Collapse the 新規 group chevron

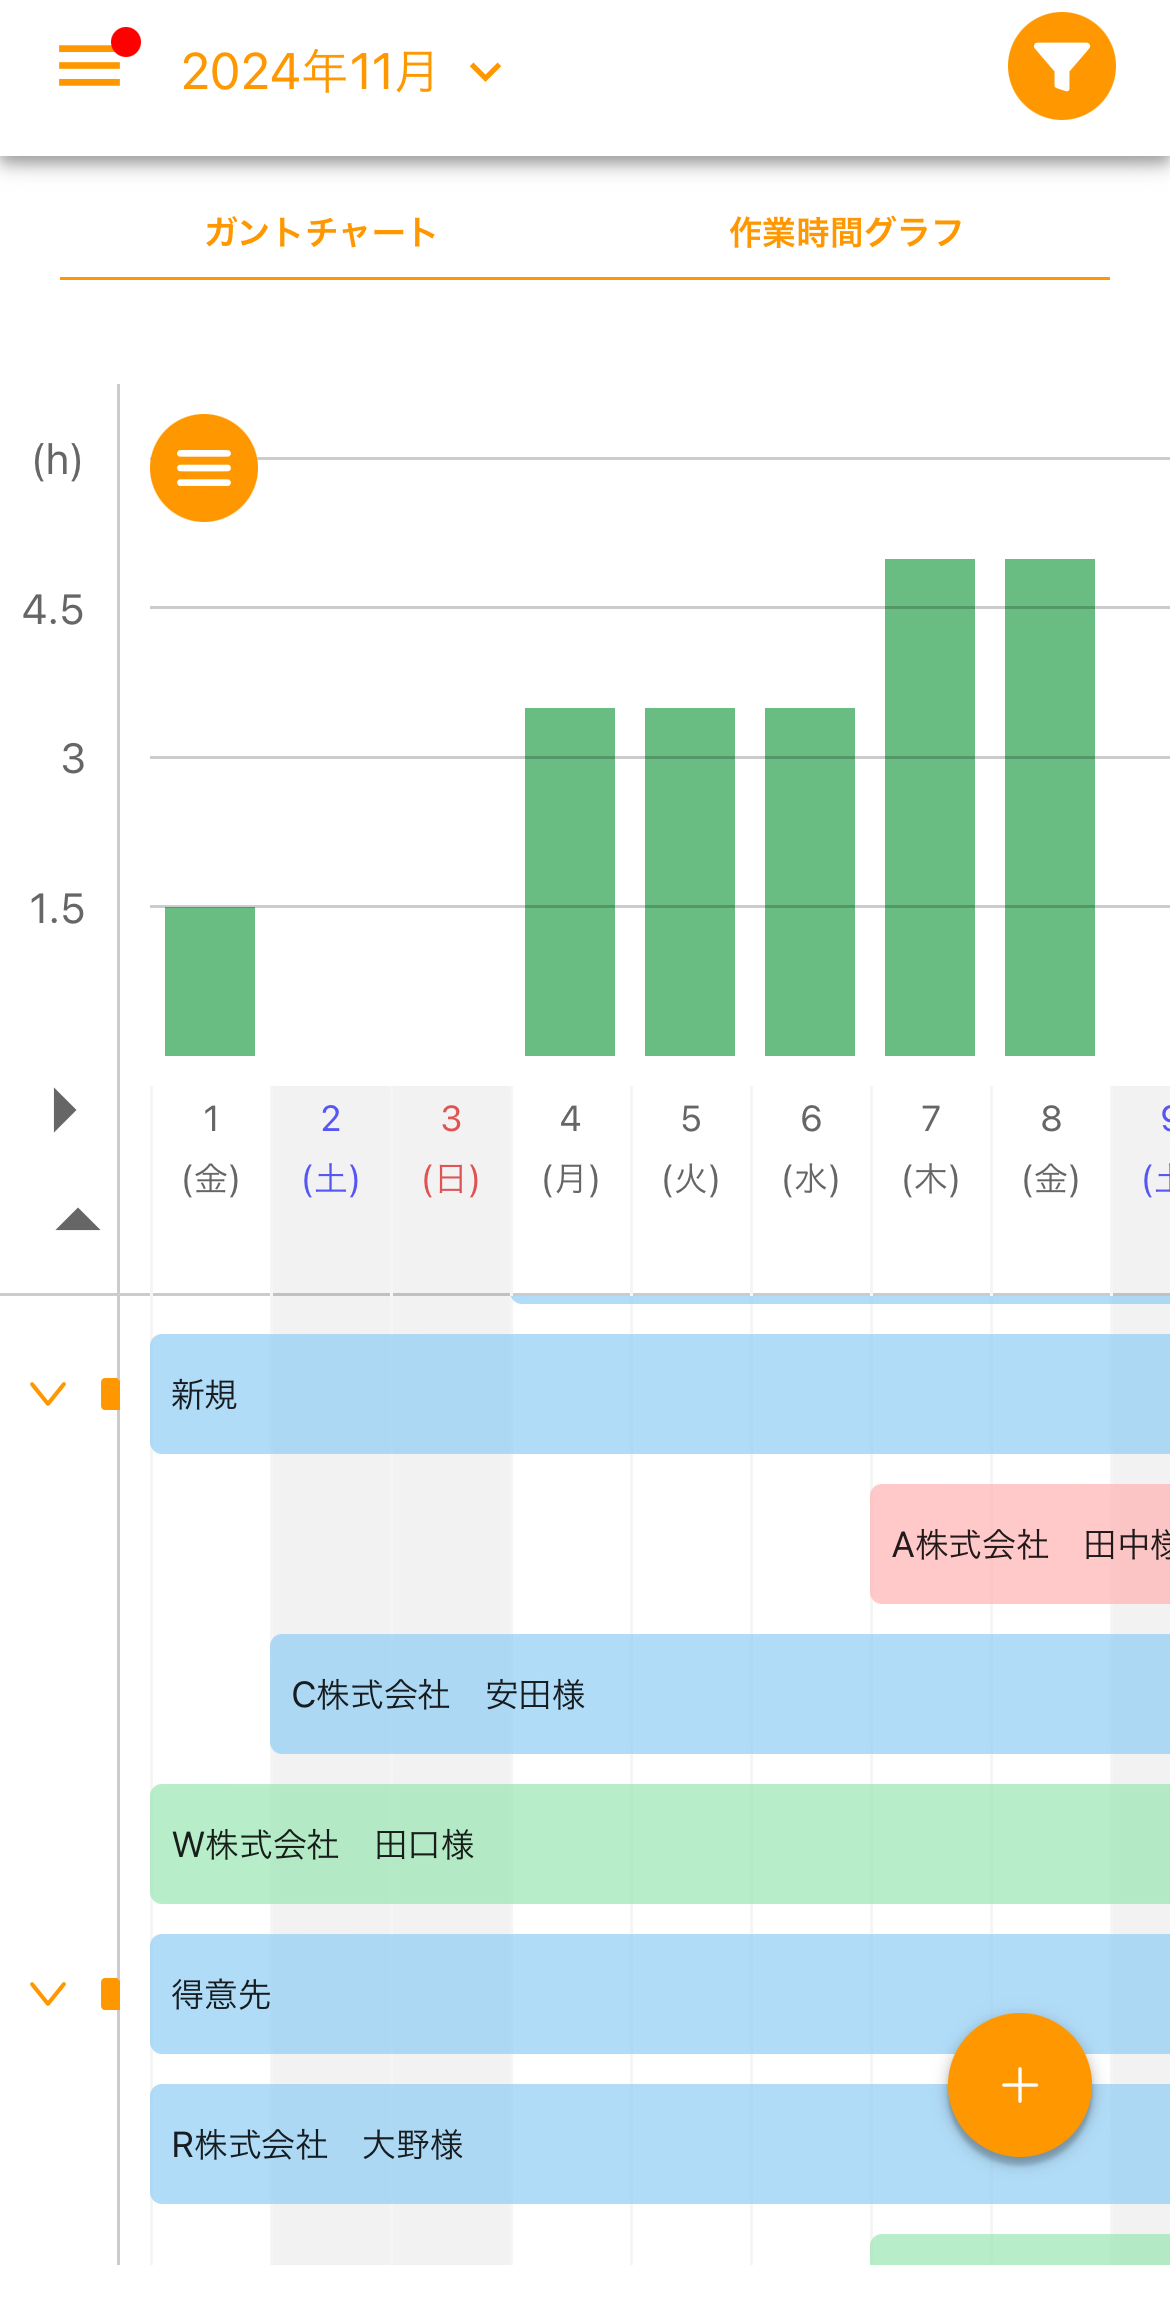[x=48, y=1393]
